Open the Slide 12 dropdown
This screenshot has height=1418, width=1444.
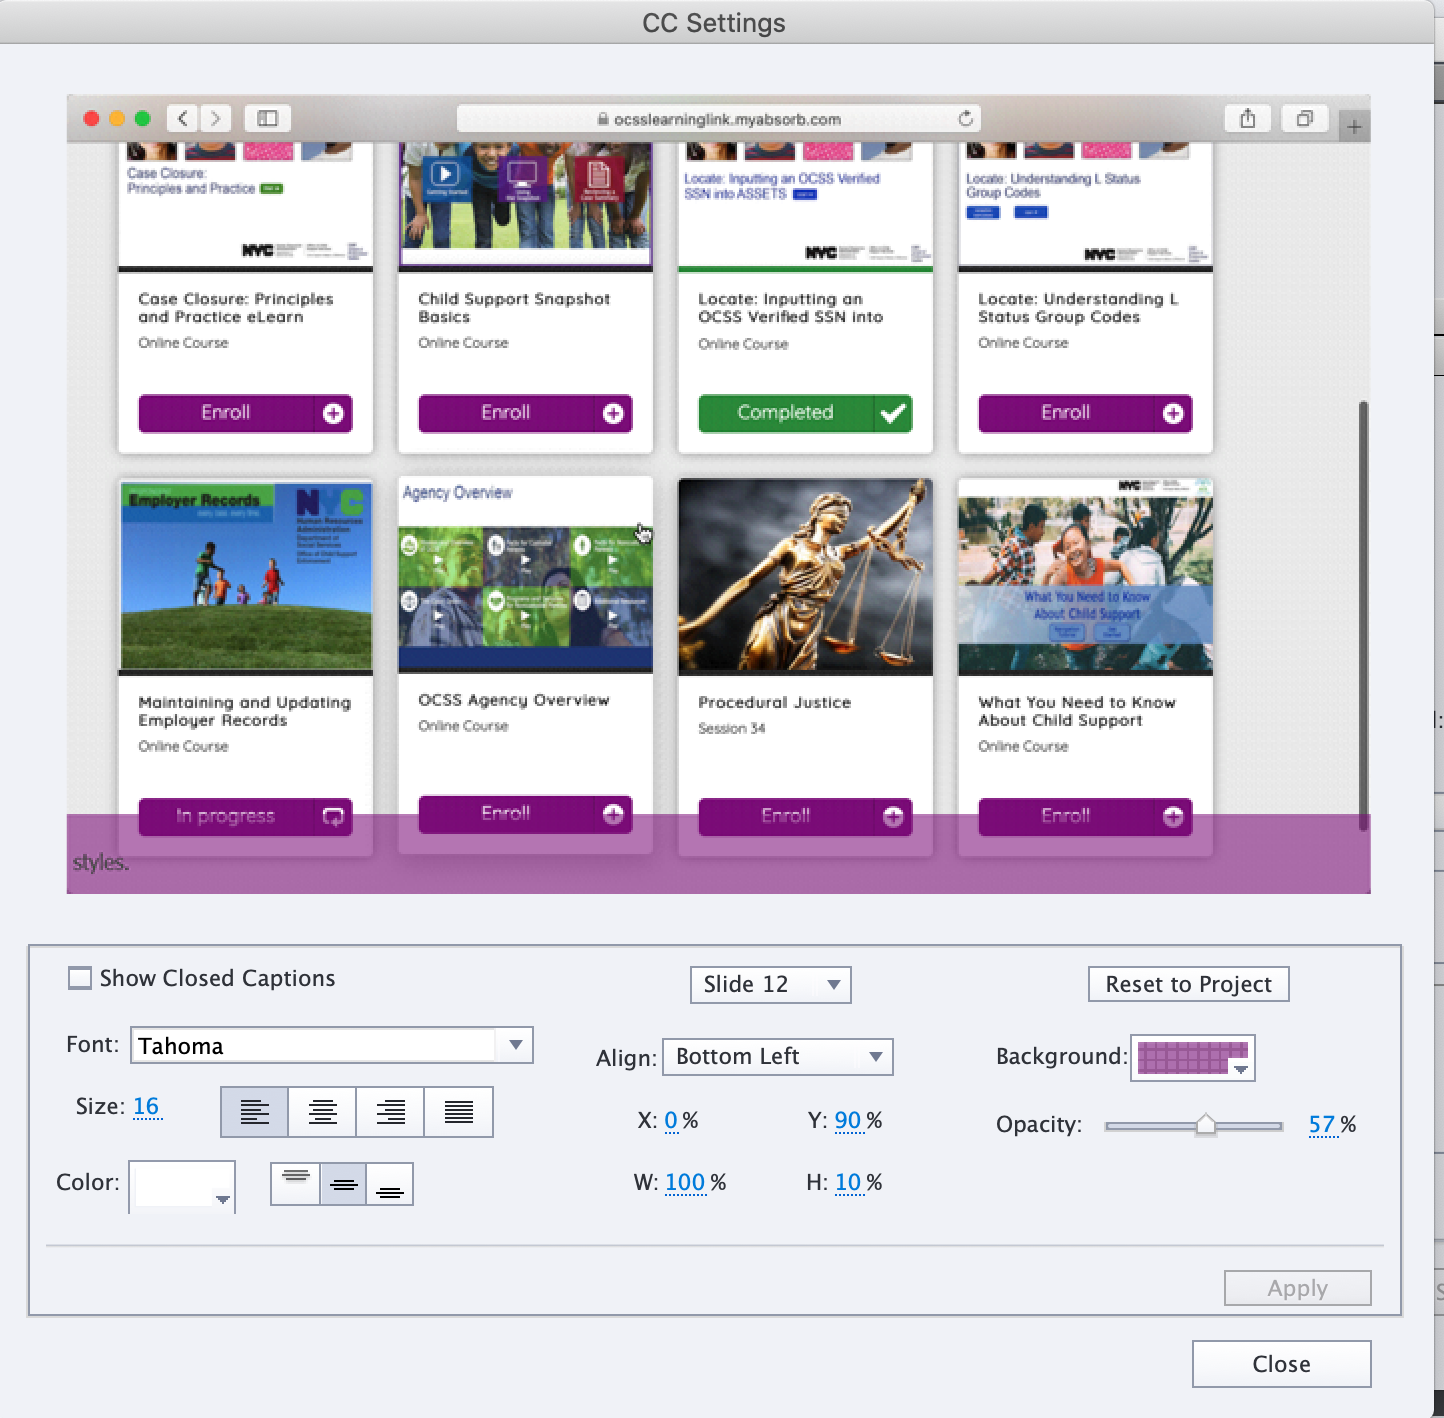click(x=770, y=985)
